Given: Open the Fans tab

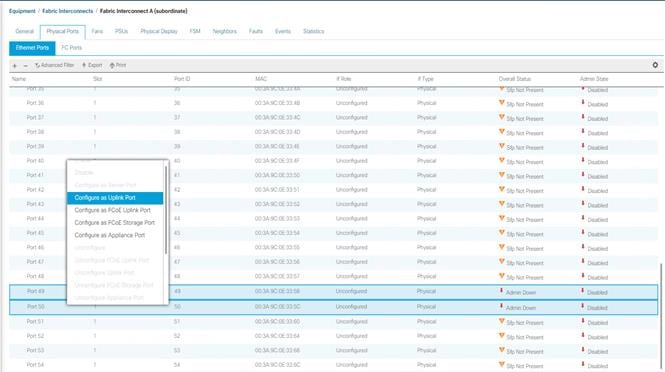Looking at the screenshot, I should (x=97, y=31).
